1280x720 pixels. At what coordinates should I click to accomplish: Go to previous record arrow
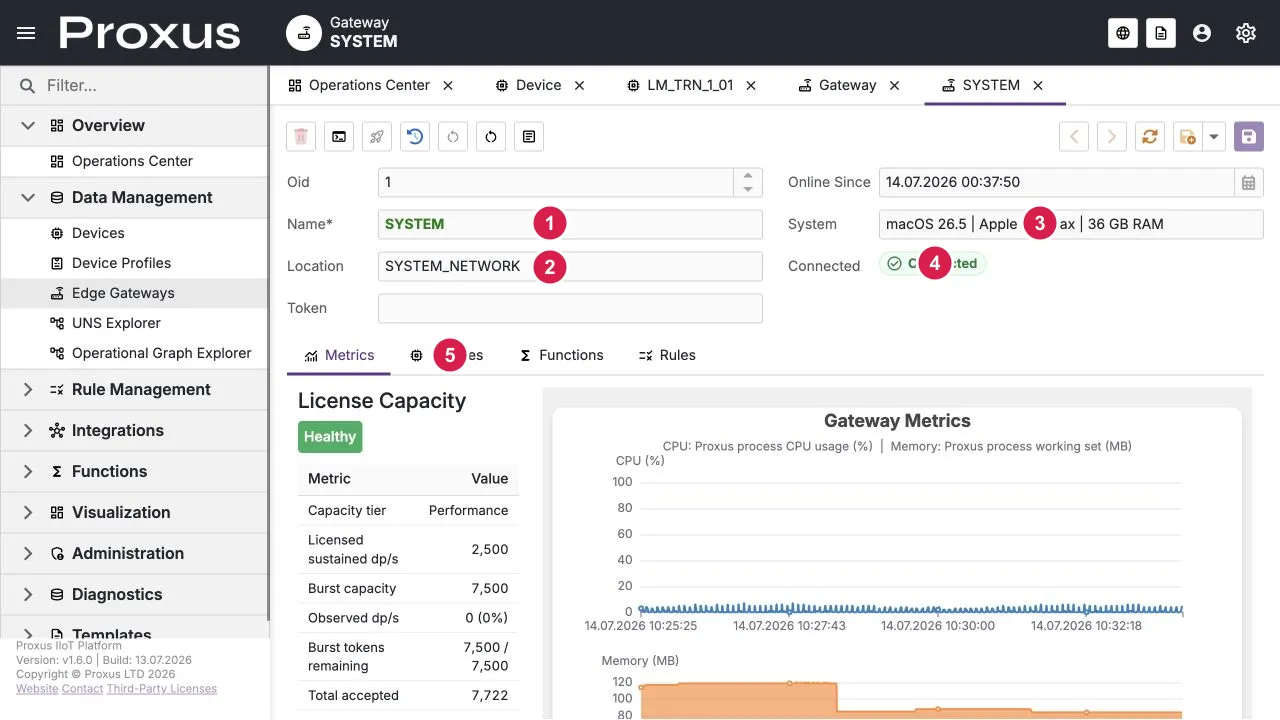1074,137
